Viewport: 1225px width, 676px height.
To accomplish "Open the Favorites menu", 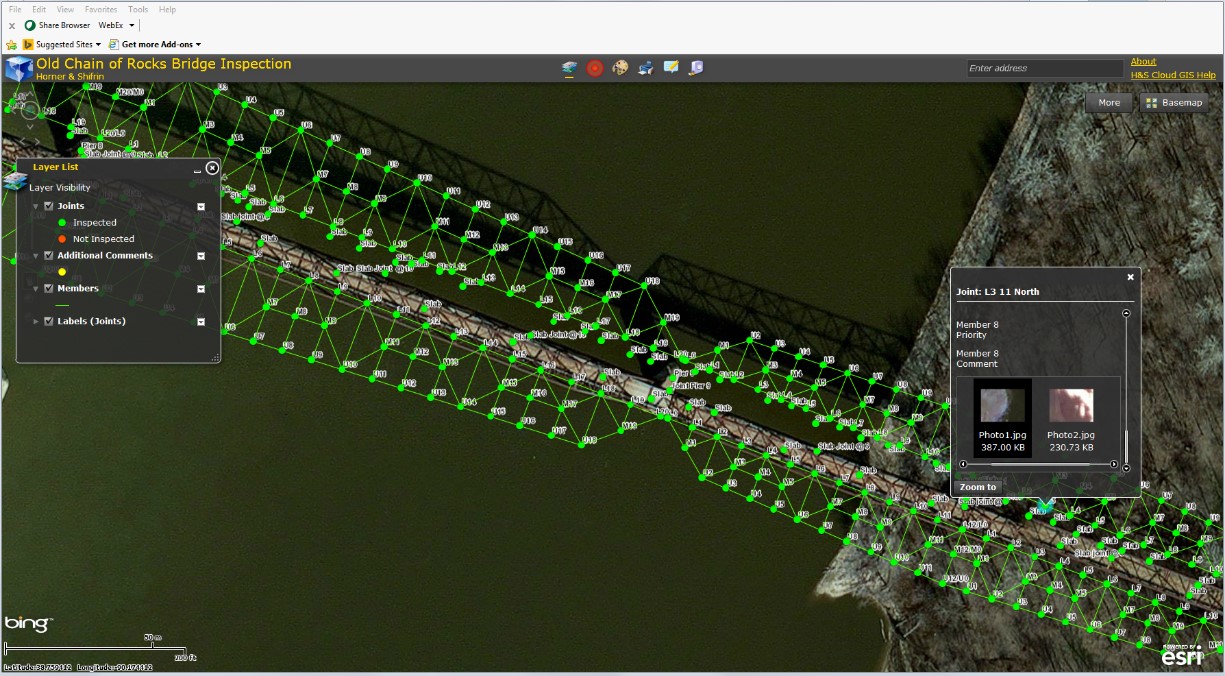I will (x=101, y=9).
